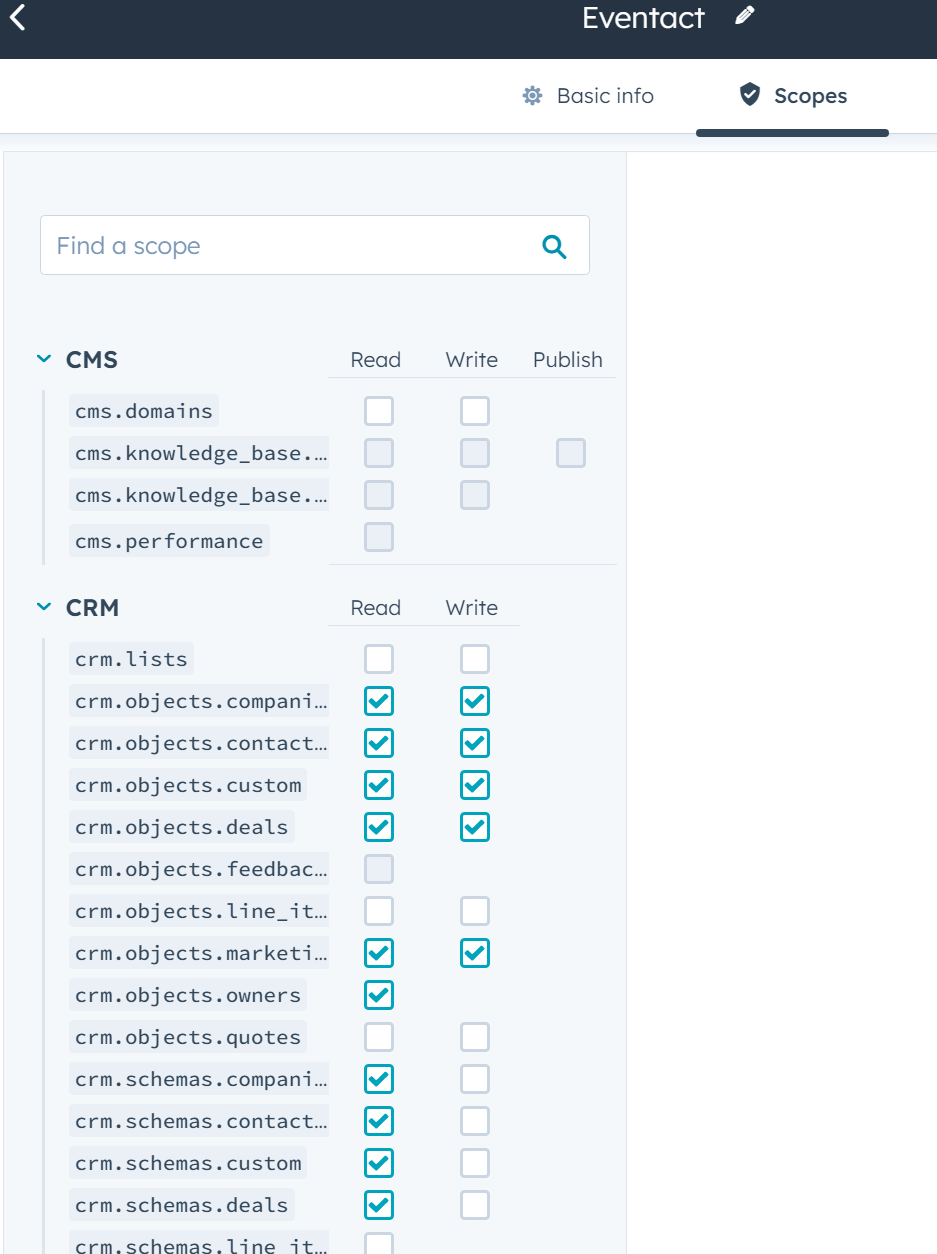The width and height of the screenshot is (937, 1254).
Task: Enable Read access for cms.domains
Action: pos(379,410)
